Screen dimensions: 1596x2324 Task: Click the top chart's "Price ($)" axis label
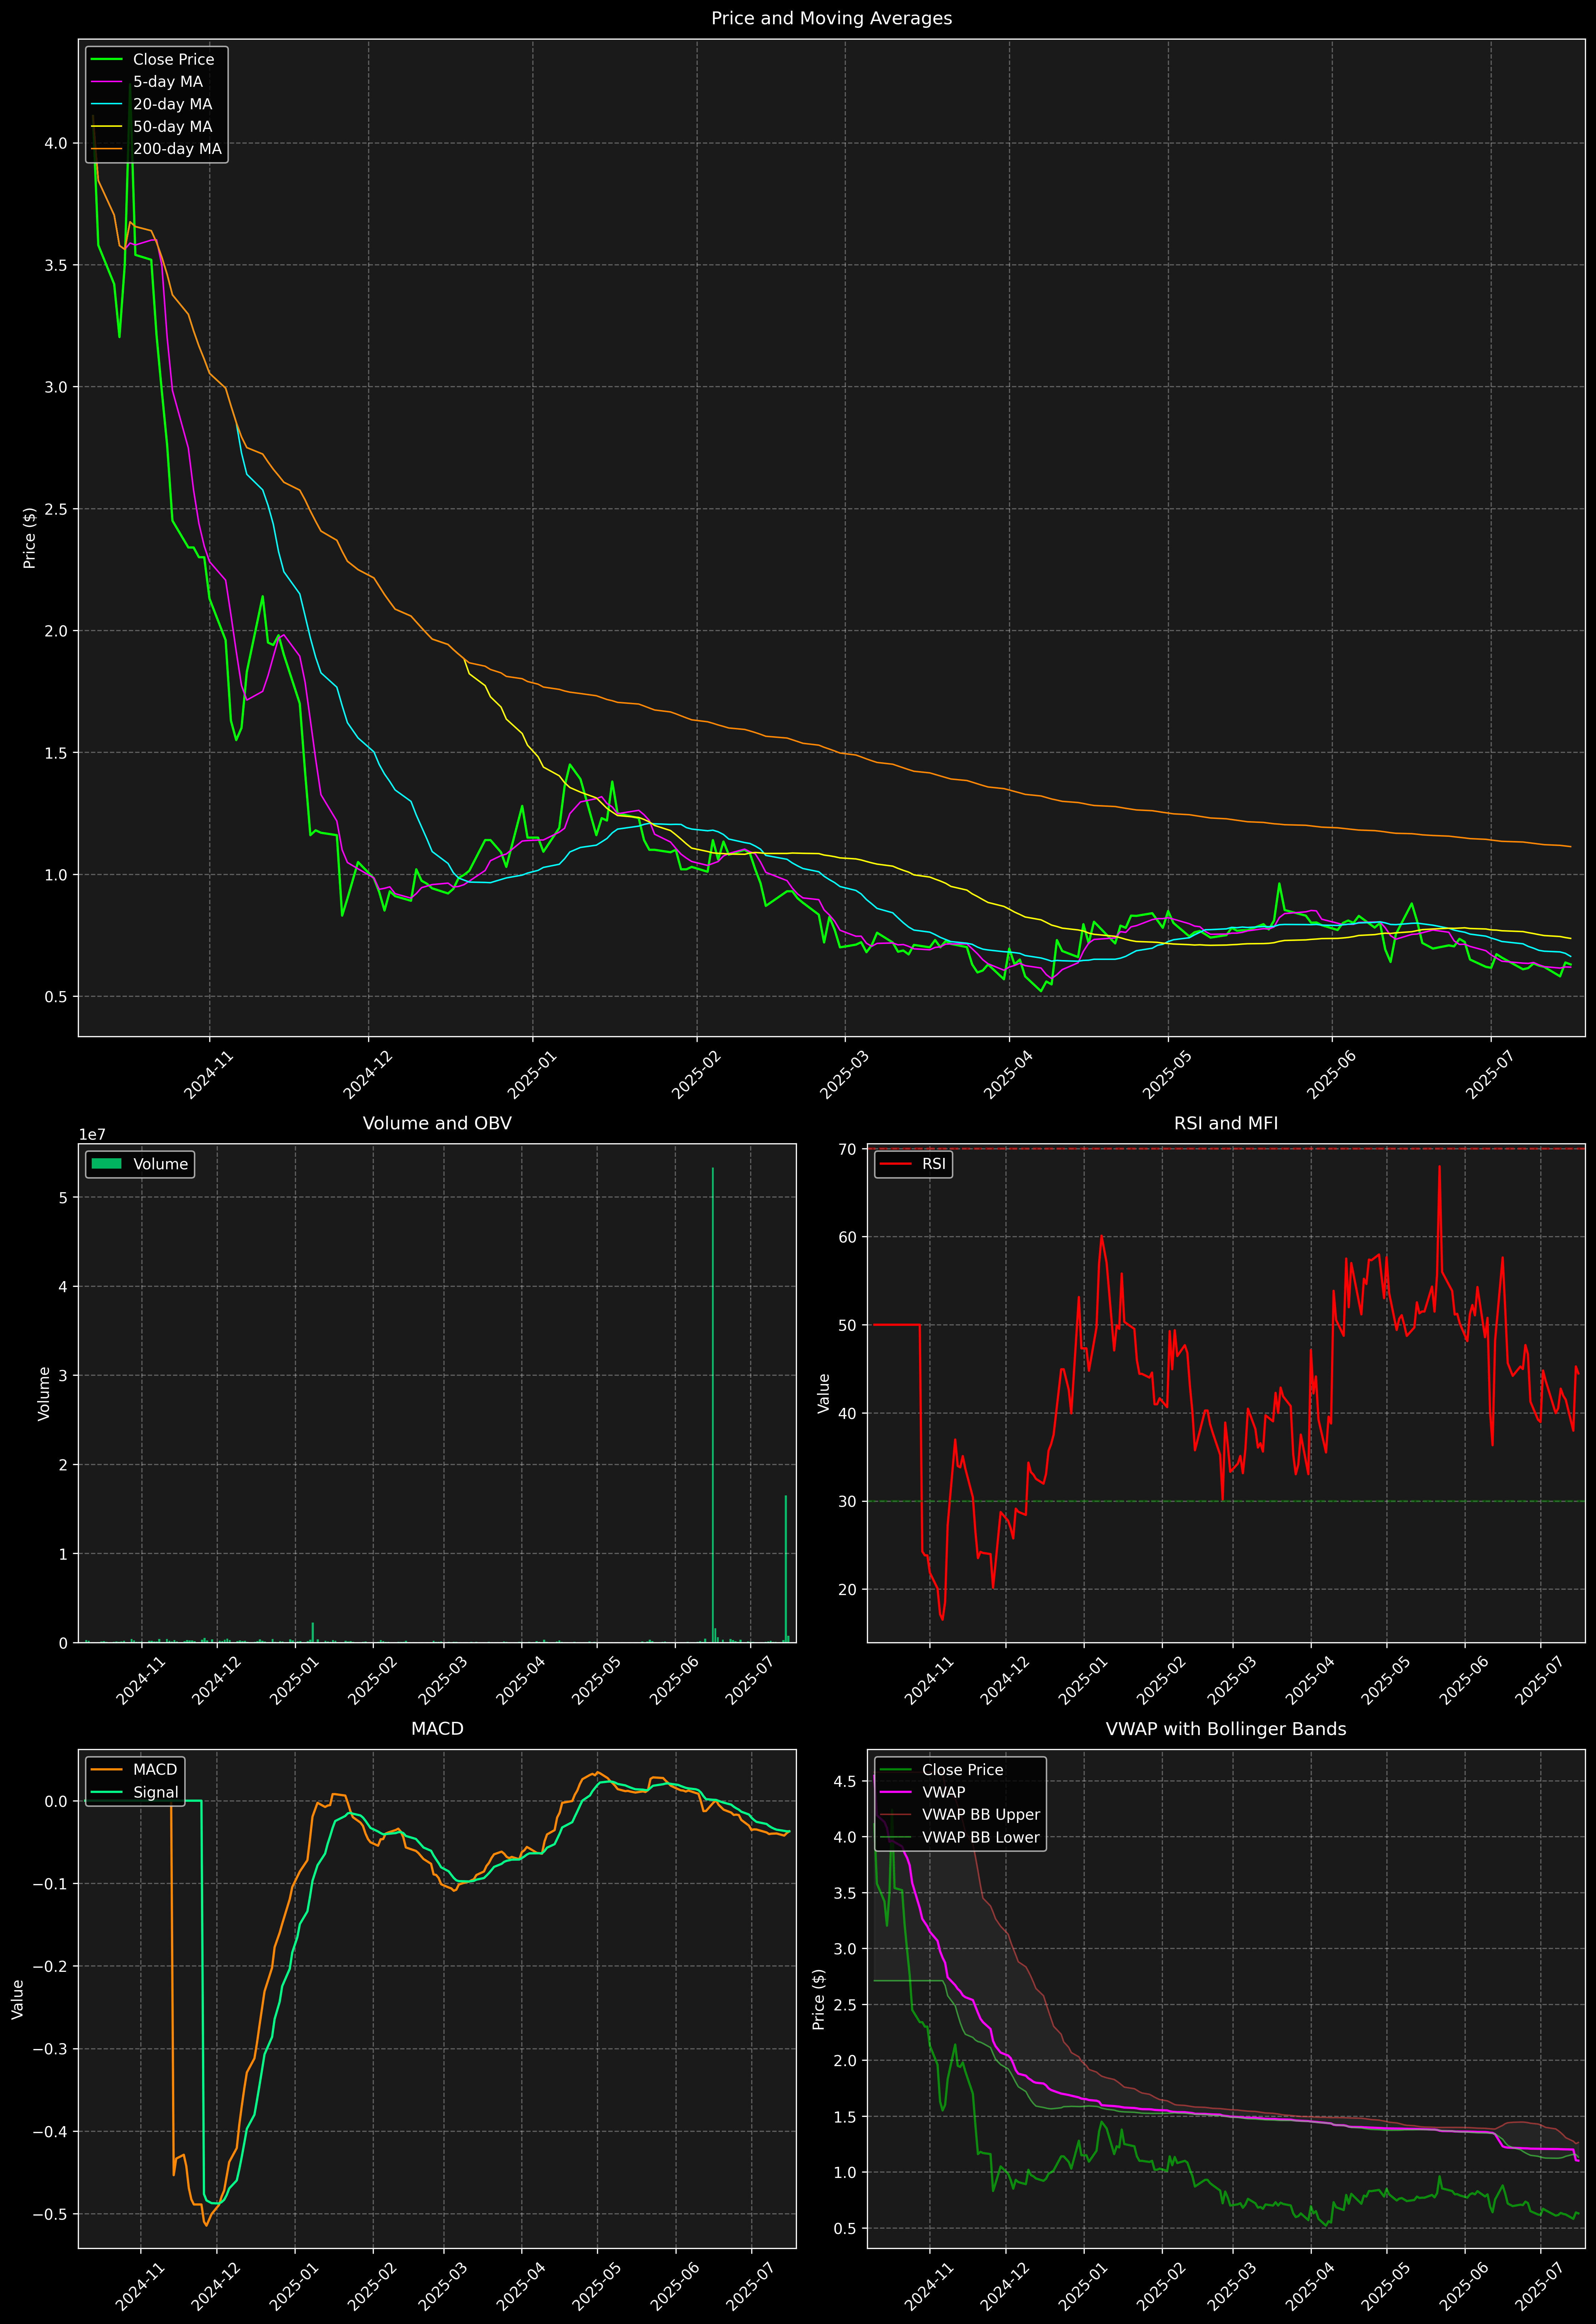[x=30, y=538]
